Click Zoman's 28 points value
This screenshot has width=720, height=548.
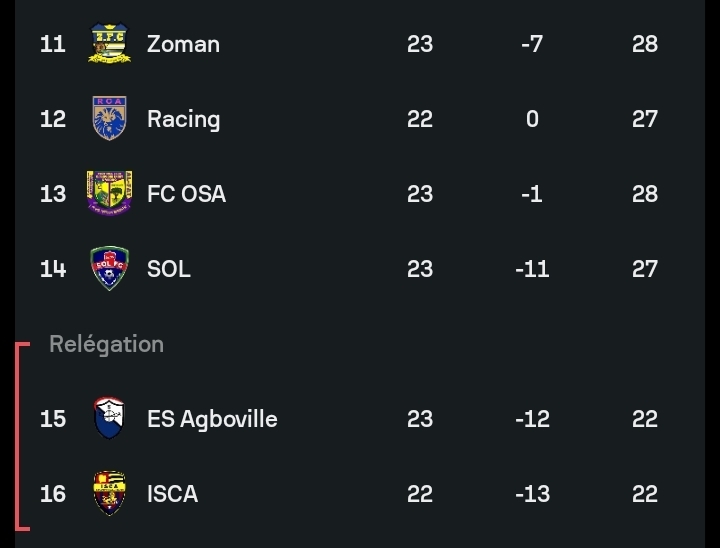pyautogui.click(x=645, y=44)
